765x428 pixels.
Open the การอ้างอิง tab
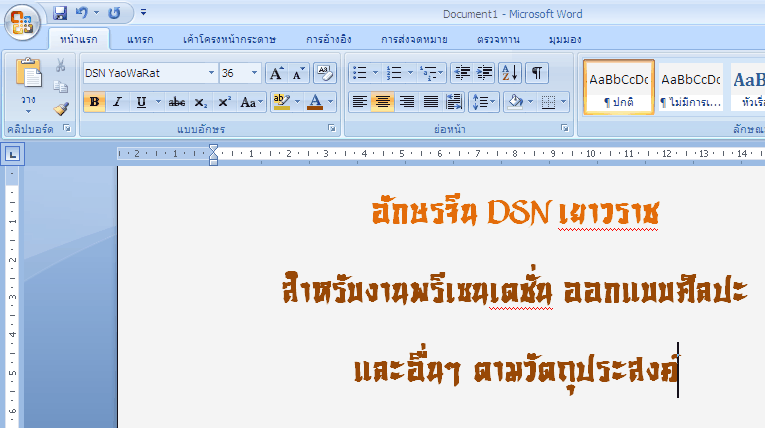[329, 40]
